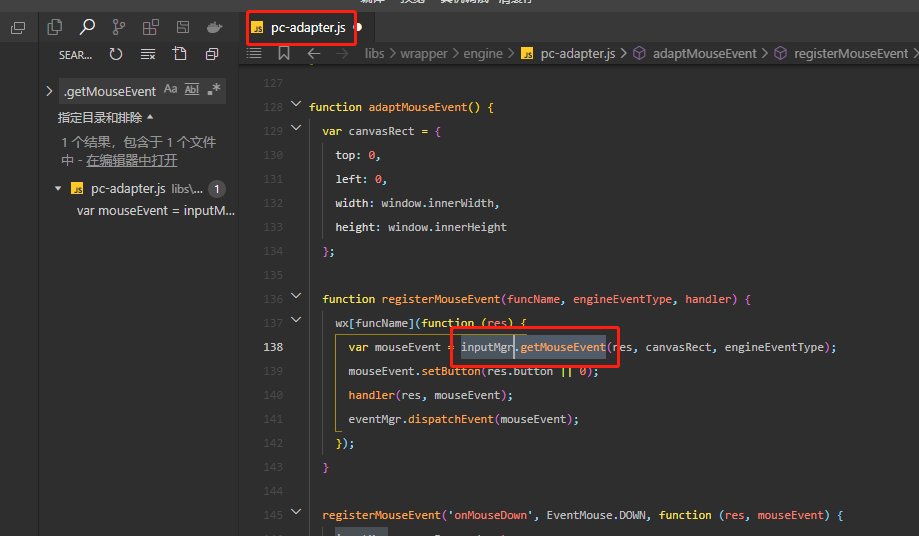Fold the wx[funcName] callback at line 137
Screen dimensions: 919x536
click(x=296, y=320)
